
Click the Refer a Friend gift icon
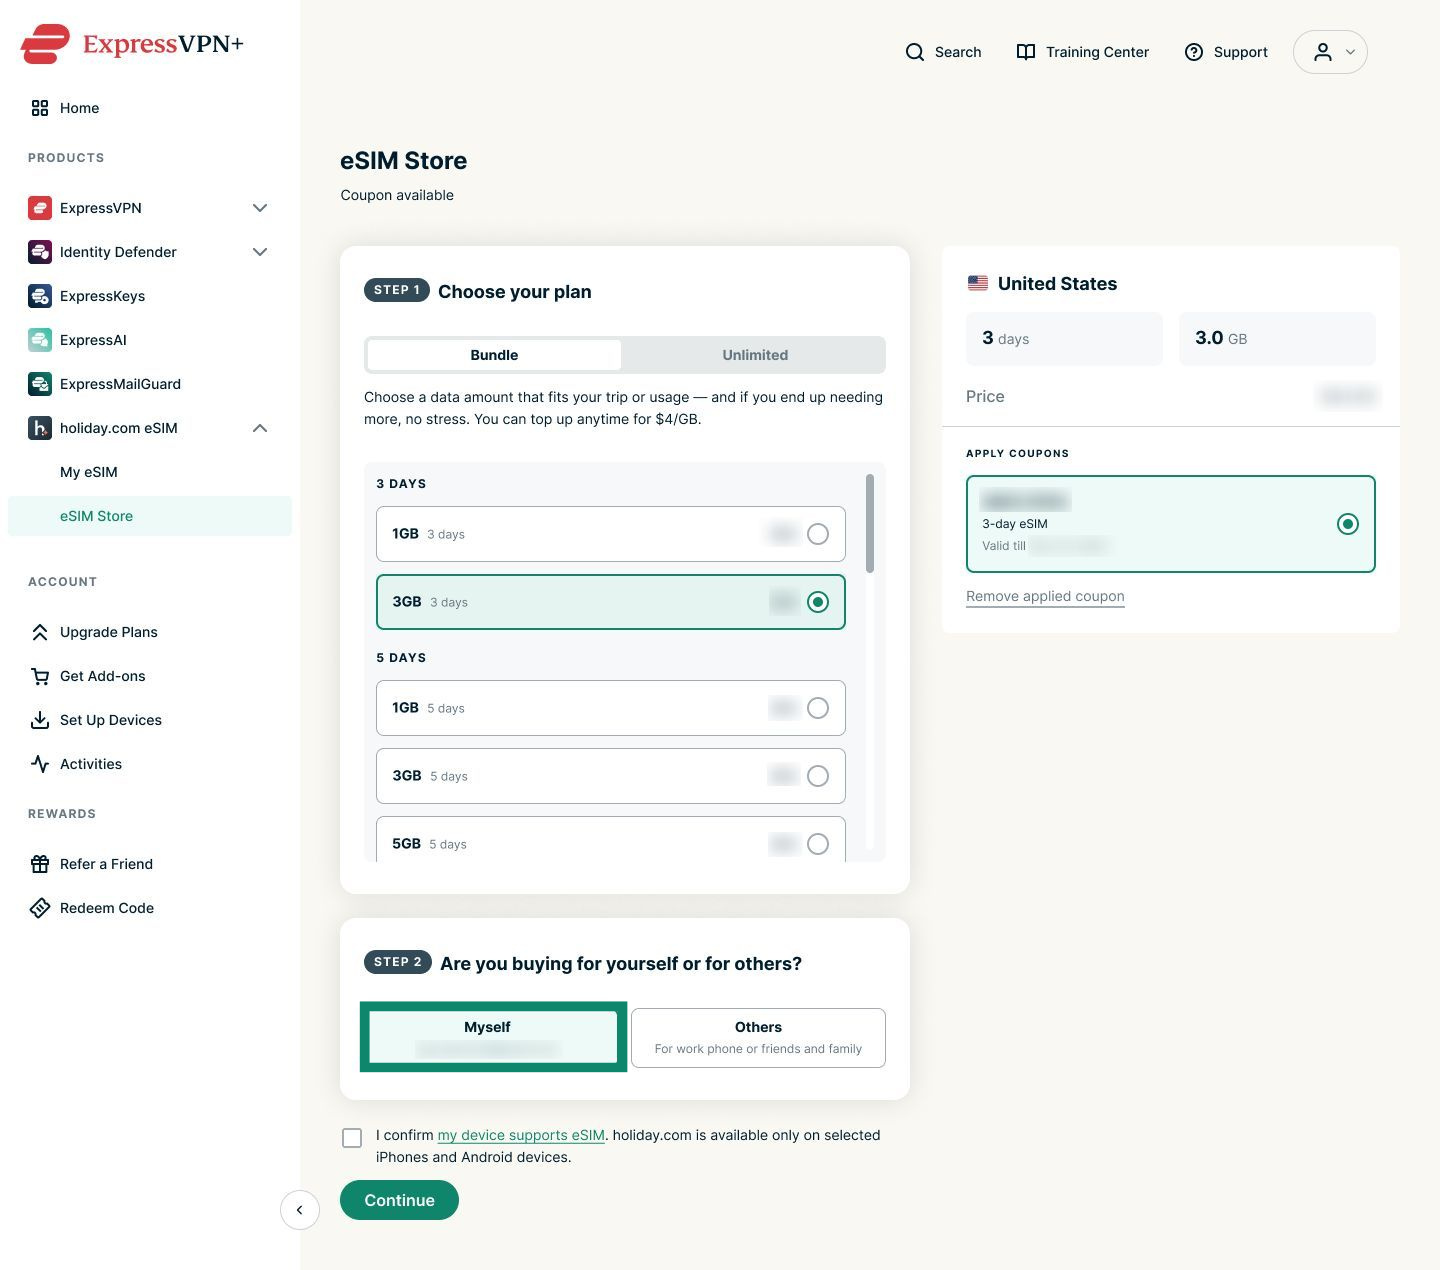pos(40,864)
